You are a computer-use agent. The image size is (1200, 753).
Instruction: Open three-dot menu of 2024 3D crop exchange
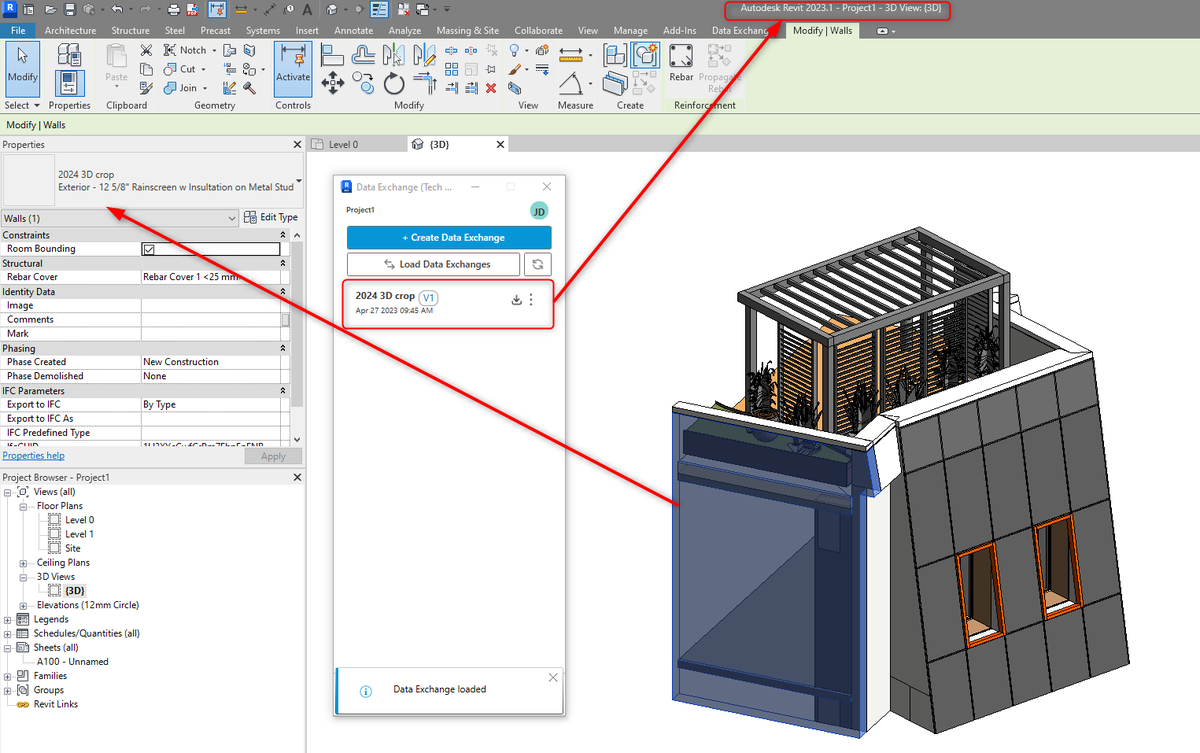coord(532,300)
